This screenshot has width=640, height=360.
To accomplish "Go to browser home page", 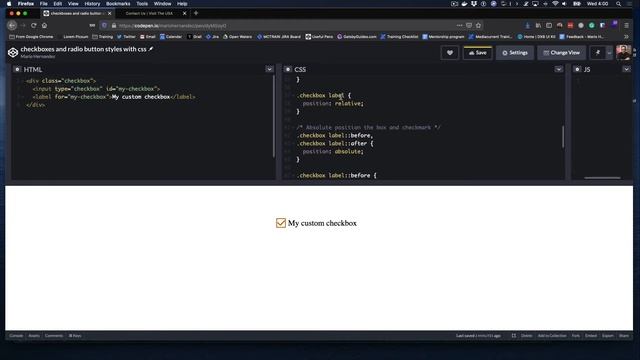I will pyautogui.click(x=44, y=25).
